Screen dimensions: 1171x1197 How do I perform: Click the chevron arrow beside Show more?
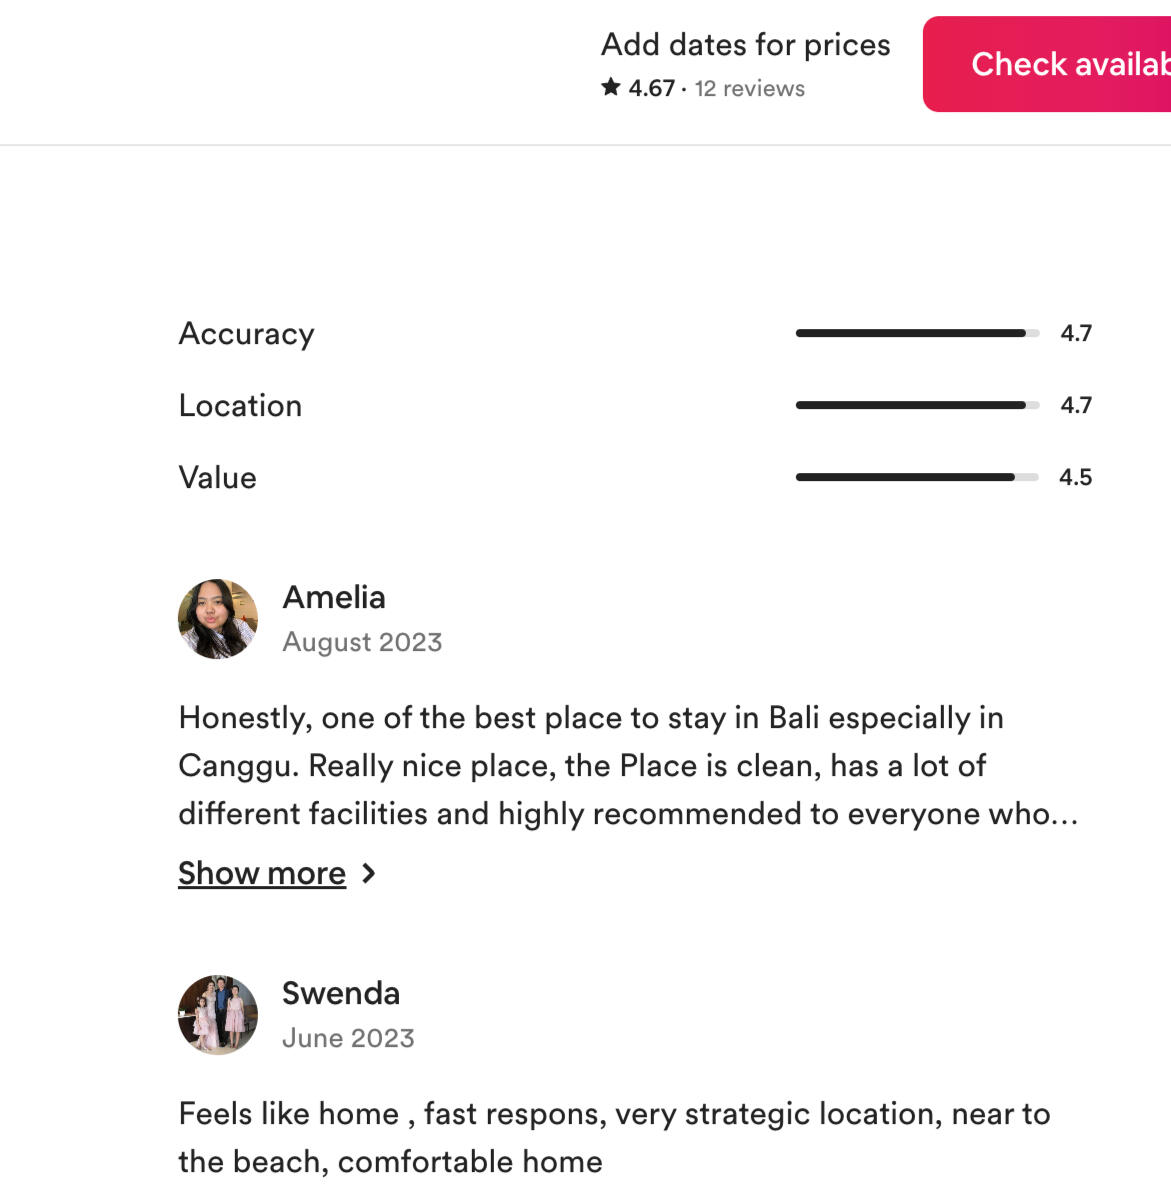[x=369, y=873]
